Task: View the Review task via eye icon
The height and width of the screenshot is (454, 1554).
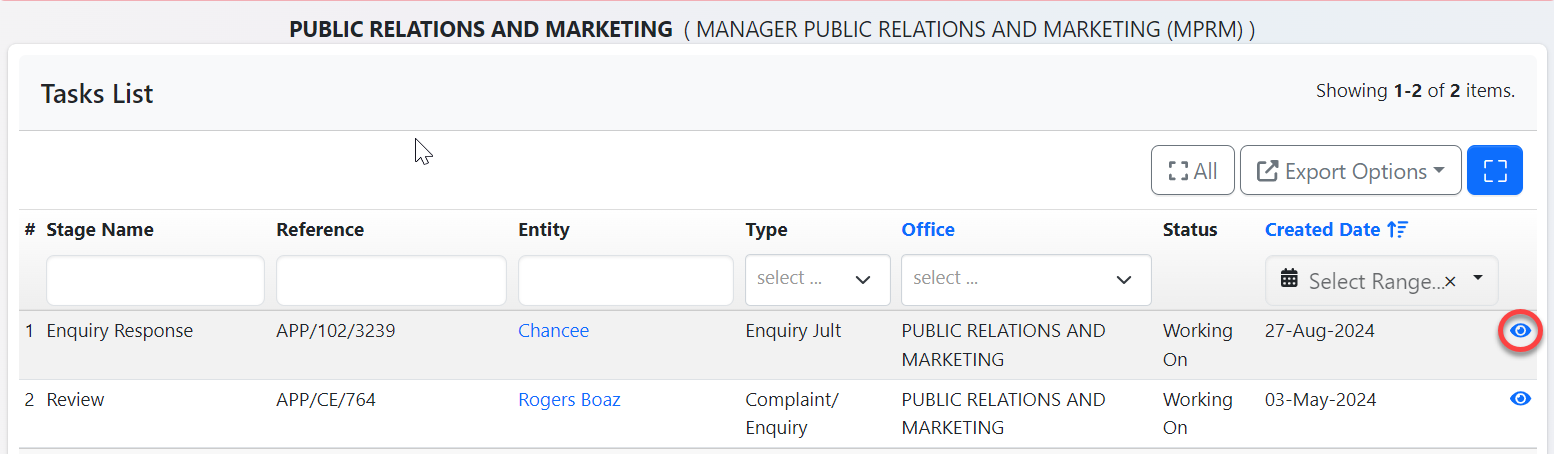Action: click(1520, 399)
